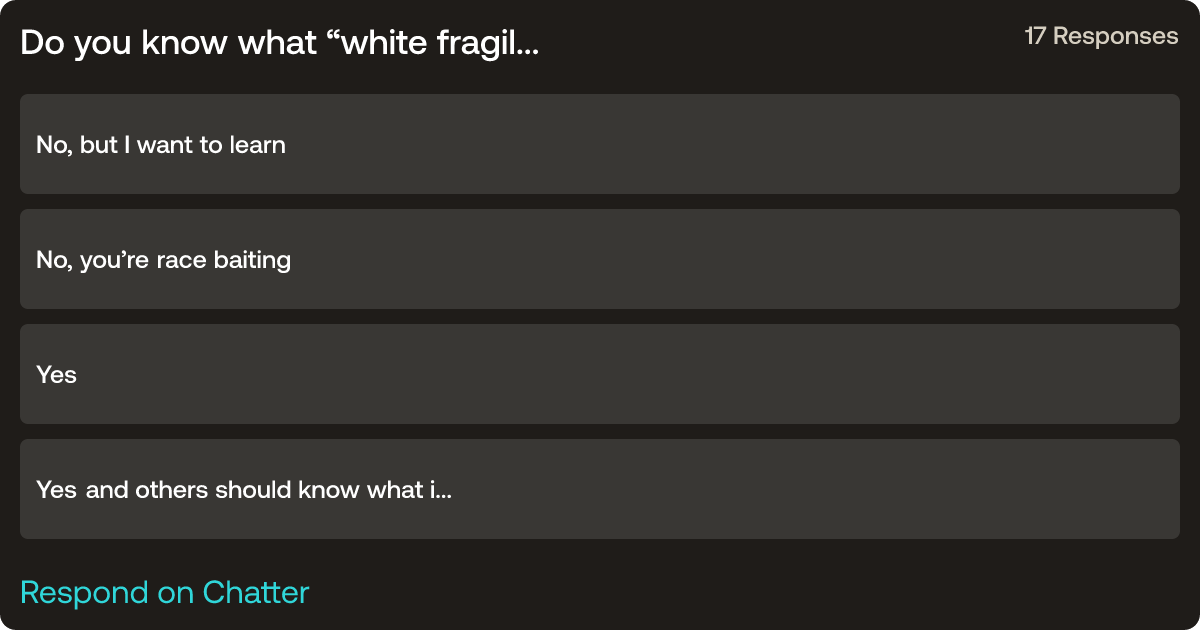Viewport: 1200px width, 630px height.
Task: Expand the truncated poll question title
Action: [280, 43]
